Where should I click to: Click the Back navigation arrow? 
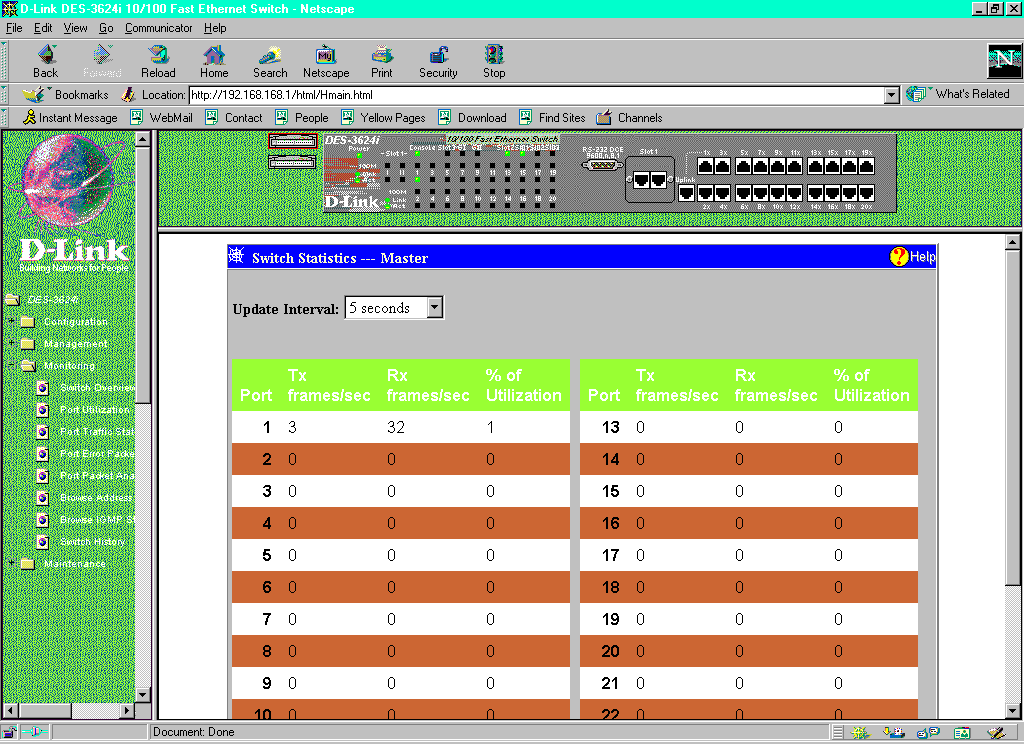[46, 60]
